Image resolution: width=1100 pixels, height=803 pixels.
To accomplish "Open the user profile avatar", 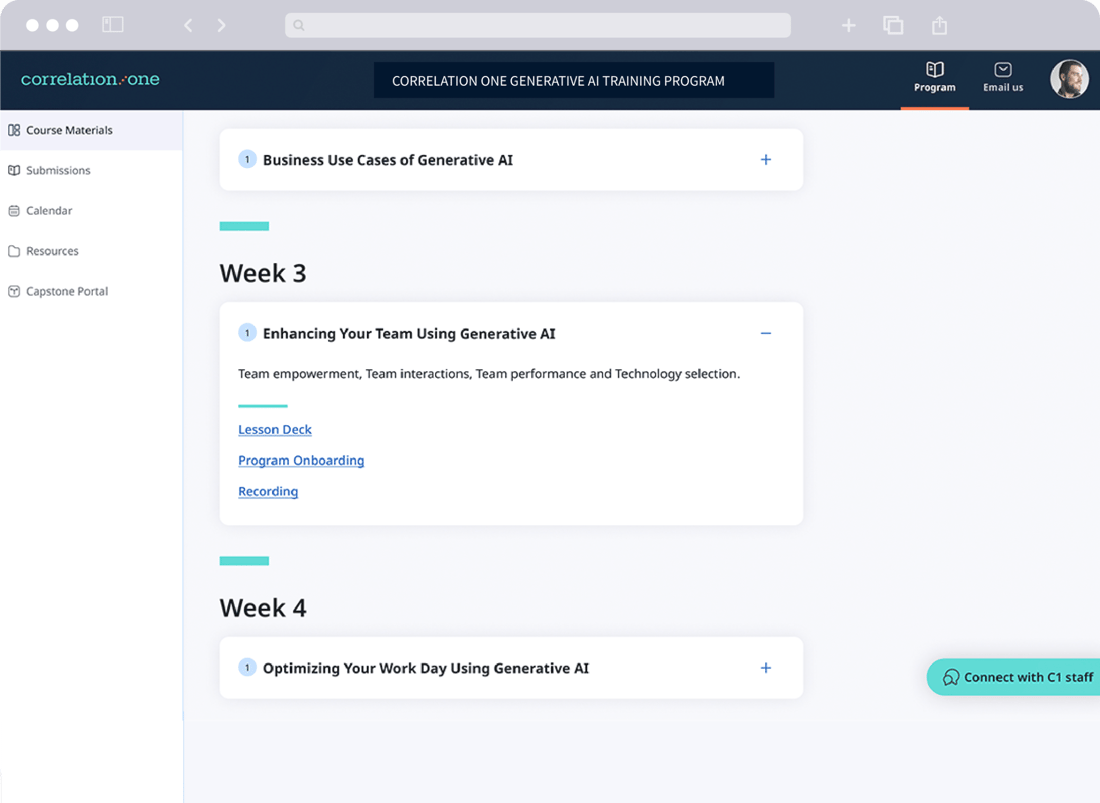I will (1069, 80).
